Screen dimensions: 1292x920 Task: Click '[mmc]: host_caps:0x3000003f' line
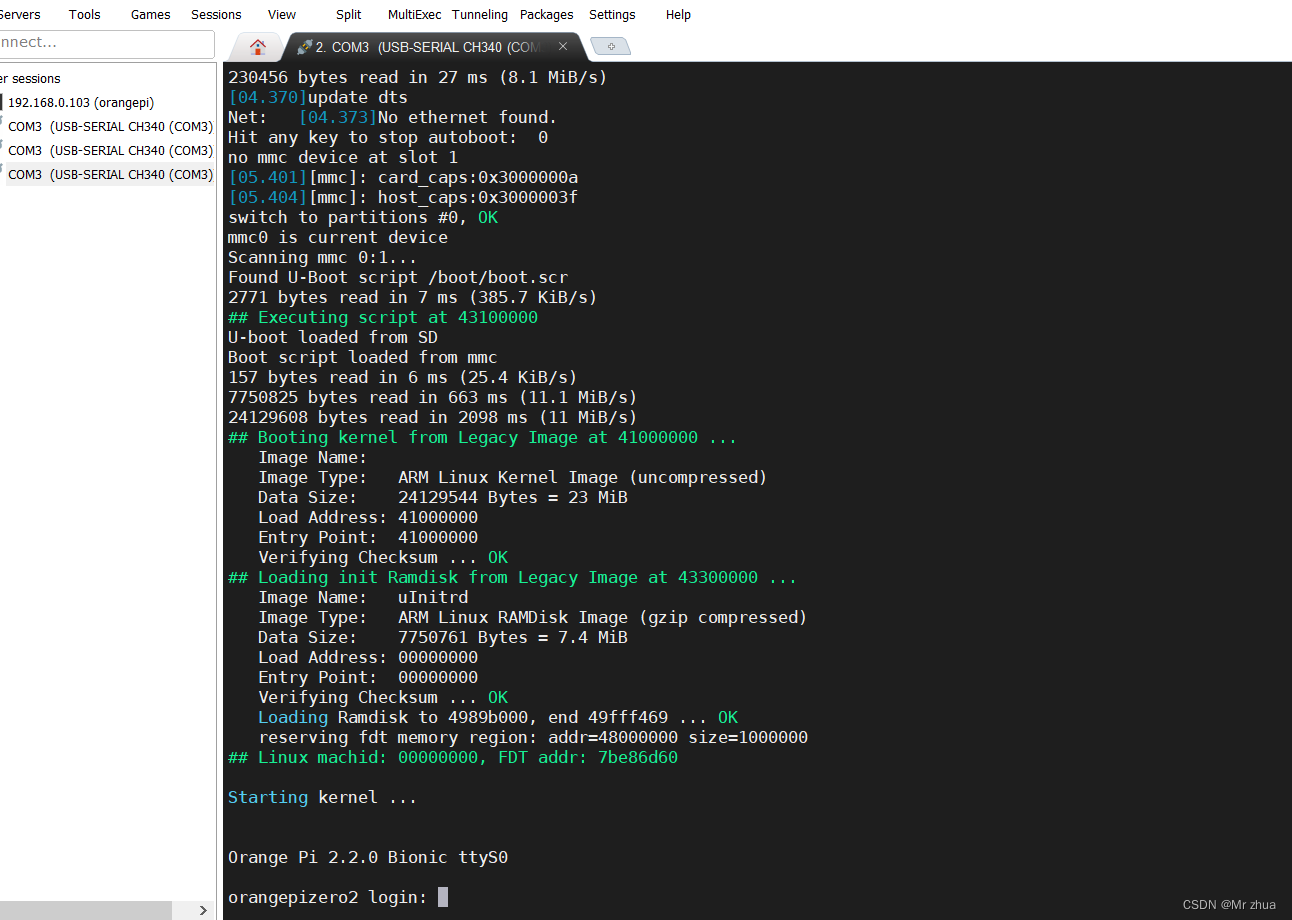[x=402, y=197]
